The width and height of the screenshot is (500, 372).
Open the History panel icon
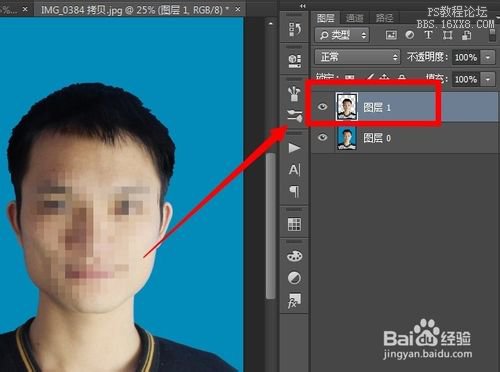(295, 29)
